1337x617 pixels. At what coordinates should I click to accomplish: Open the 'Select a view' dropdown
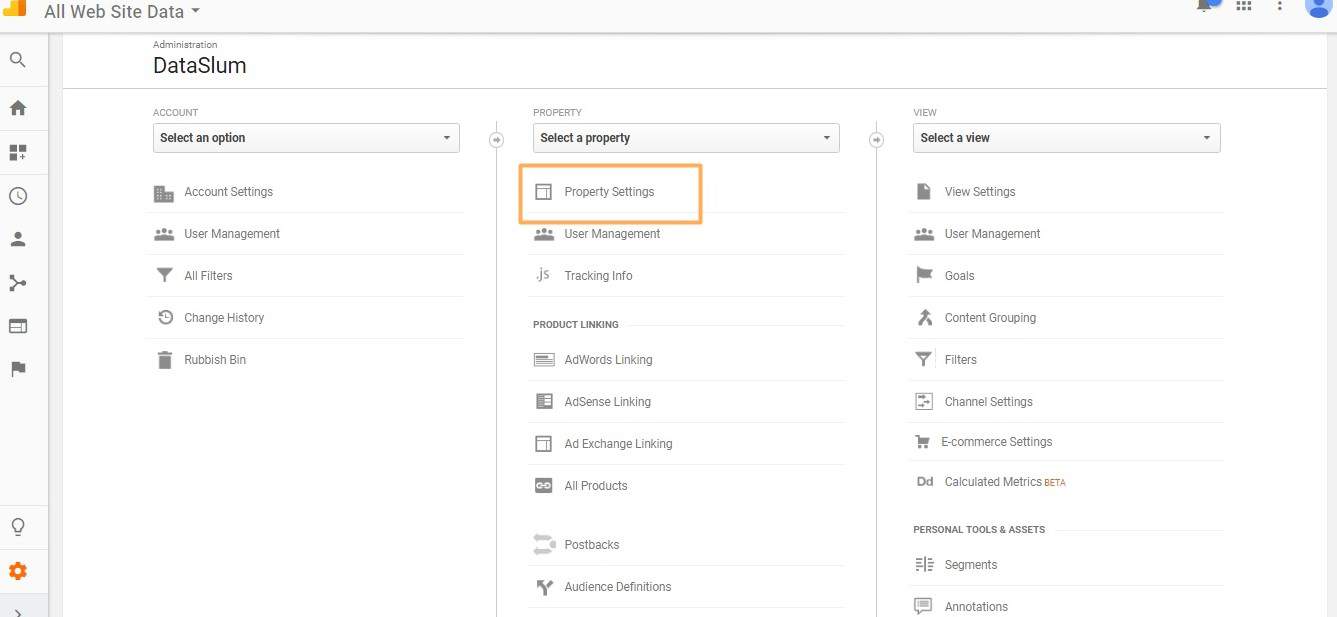point(1066,138)
